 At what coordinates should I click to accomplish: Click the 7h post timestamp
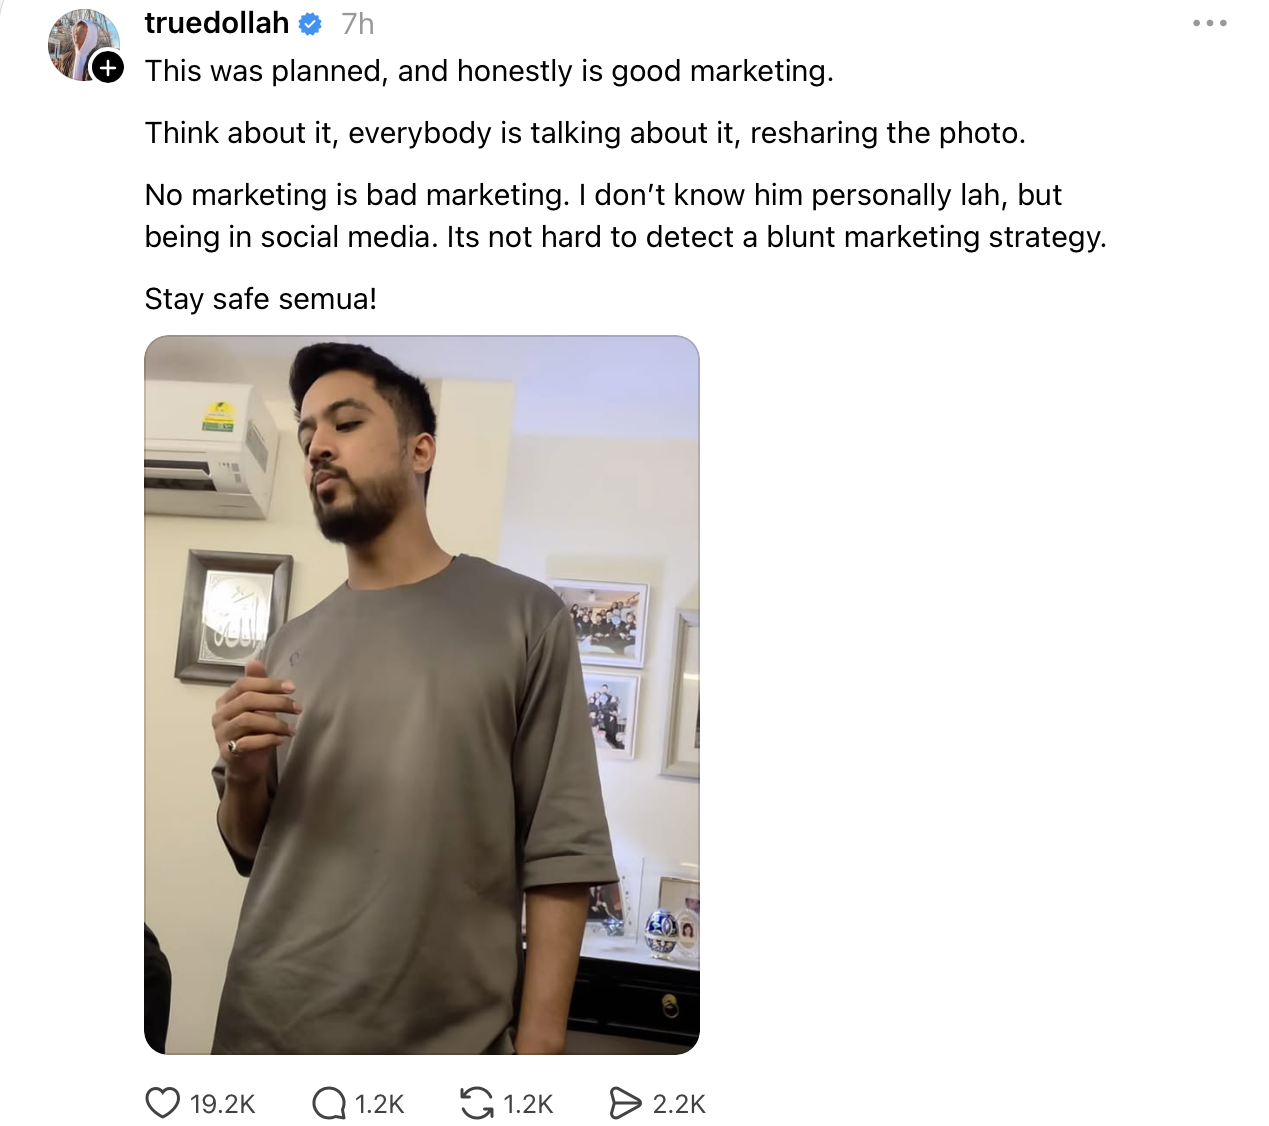357,24
